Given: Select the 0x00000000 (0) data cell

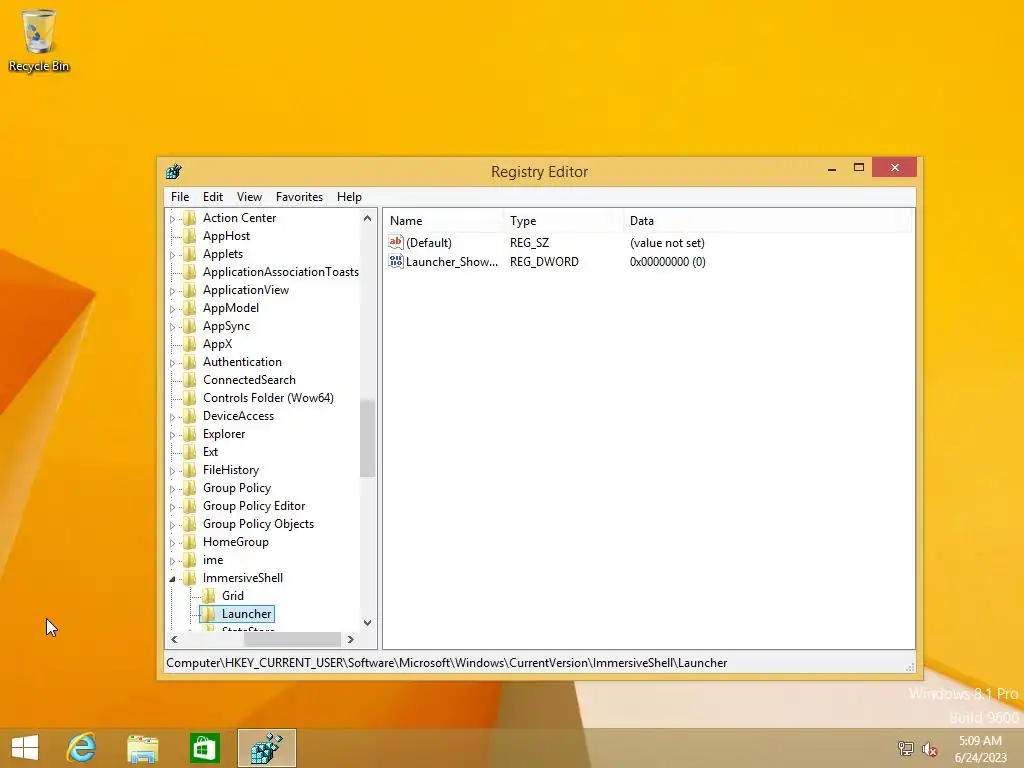Looking at the screenshot, I should pyautogui.click(x=667, y=261).
